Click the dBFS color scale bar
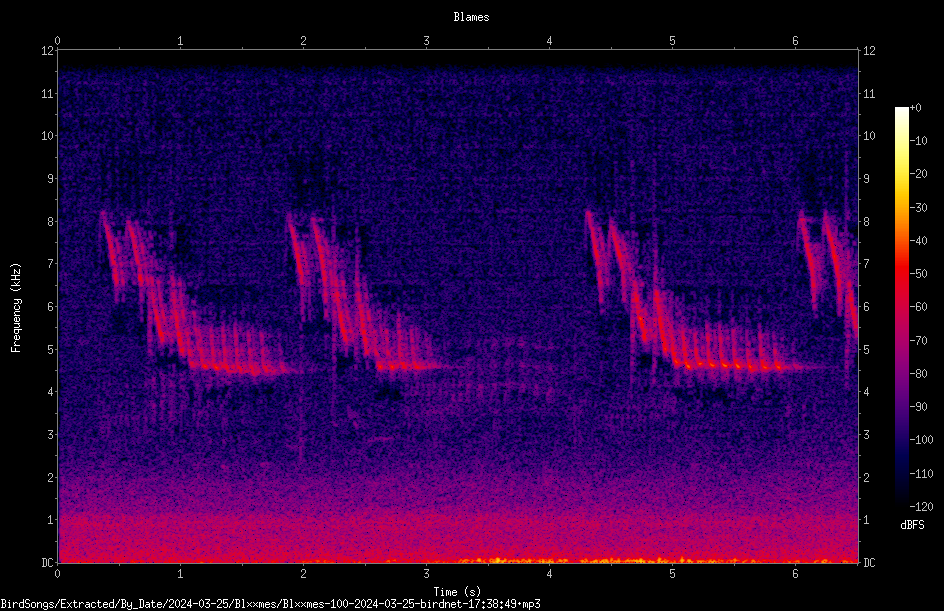 click(901, 306)
